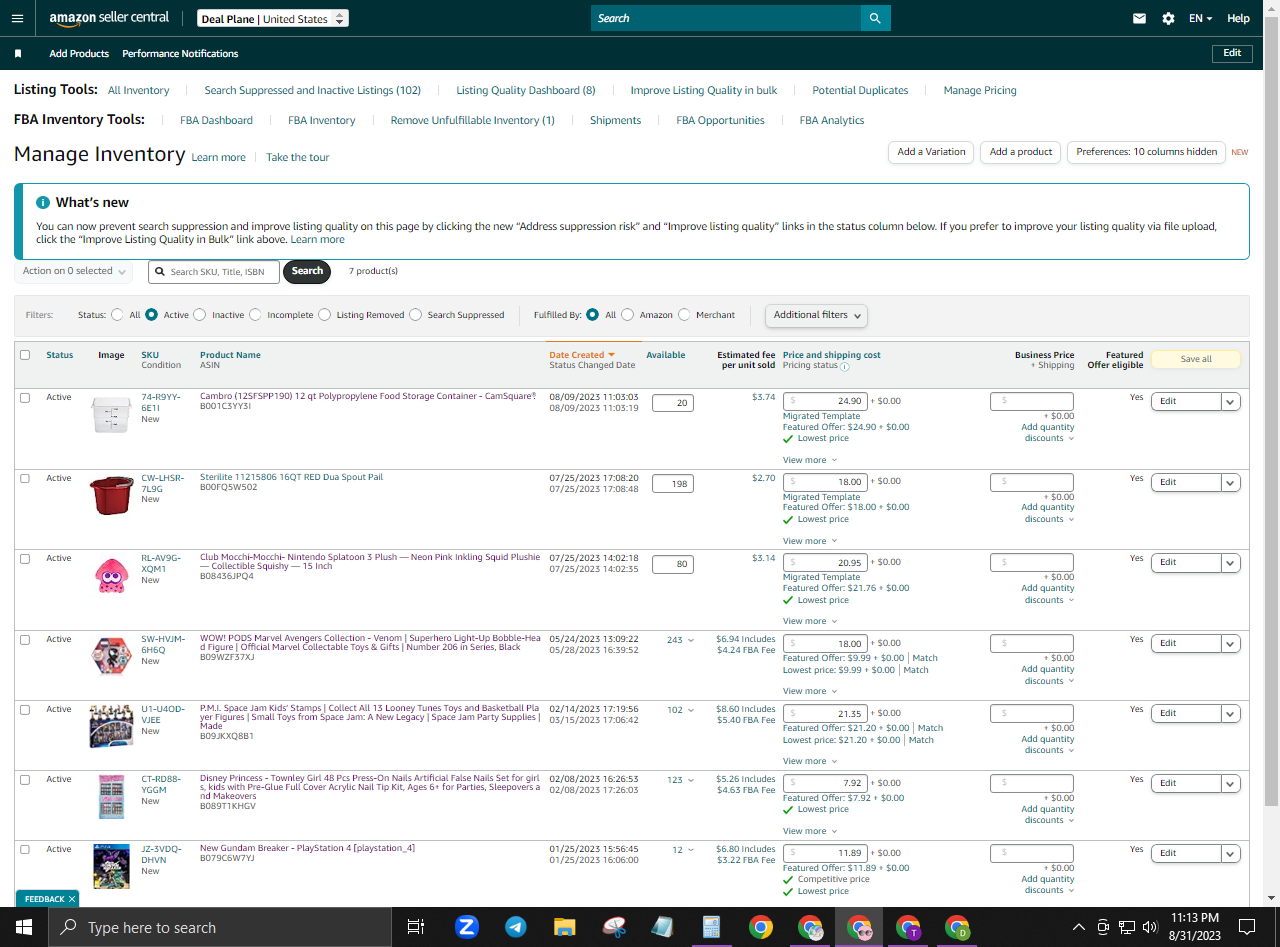Open Edit dropdown arrow for Cambro row
1280x947 pixels.
click(x=1231, y=401)
